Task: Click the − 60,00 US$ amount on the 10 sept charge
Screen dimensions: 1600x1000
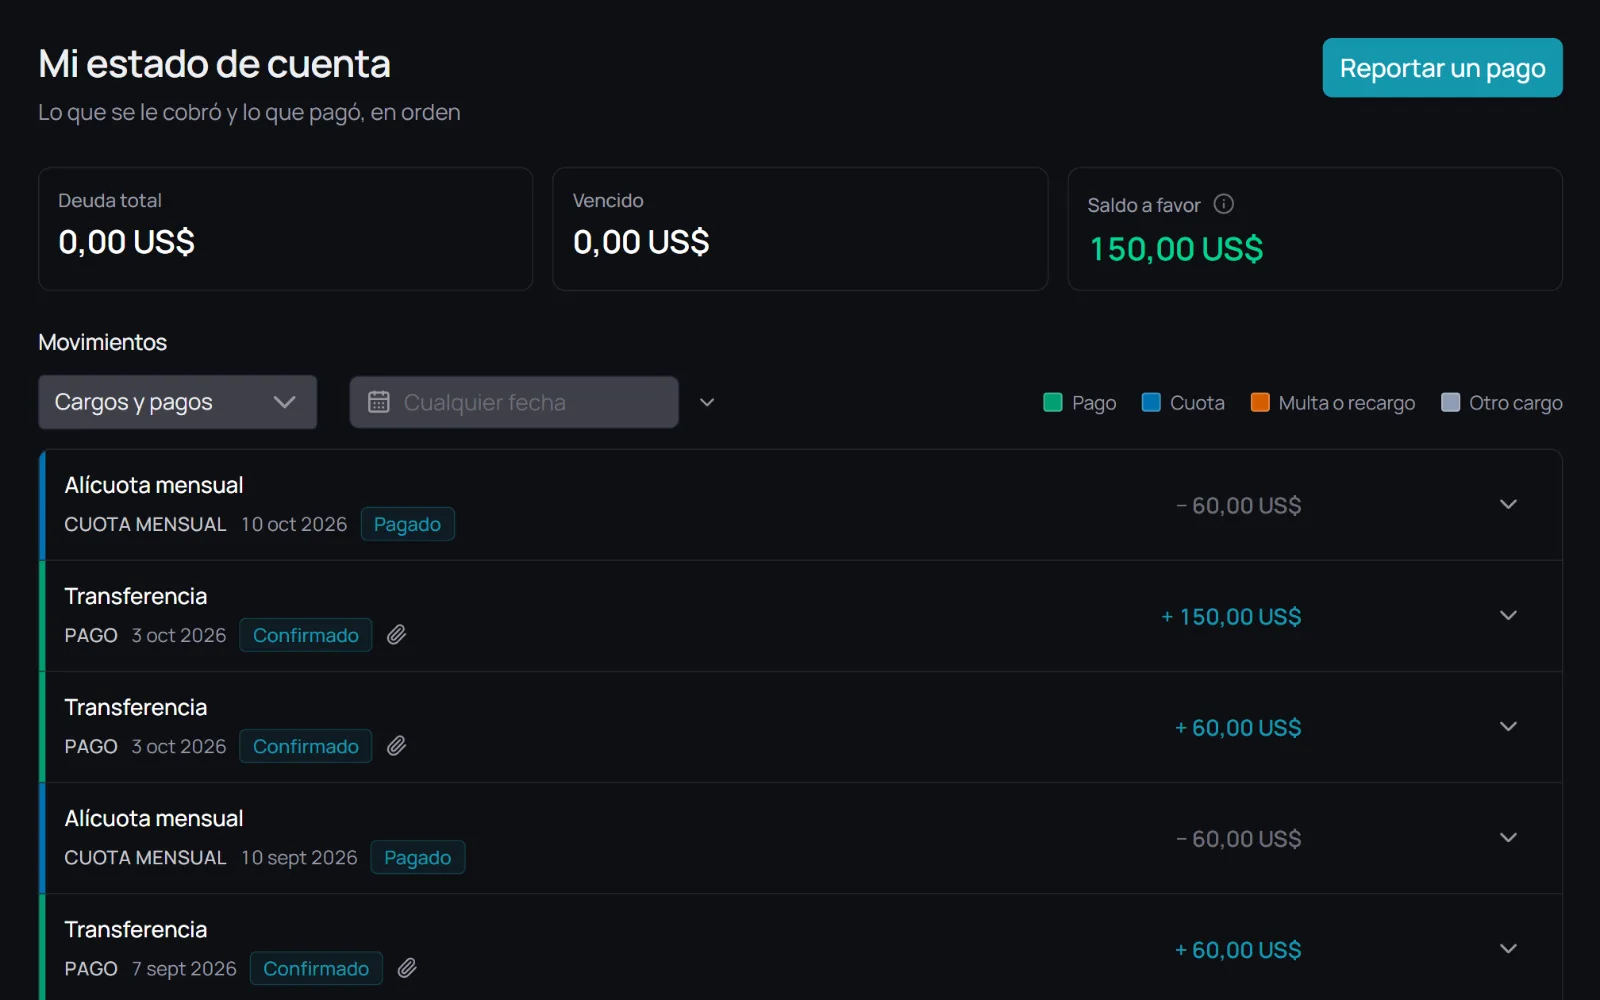Action: point(1238,839)
